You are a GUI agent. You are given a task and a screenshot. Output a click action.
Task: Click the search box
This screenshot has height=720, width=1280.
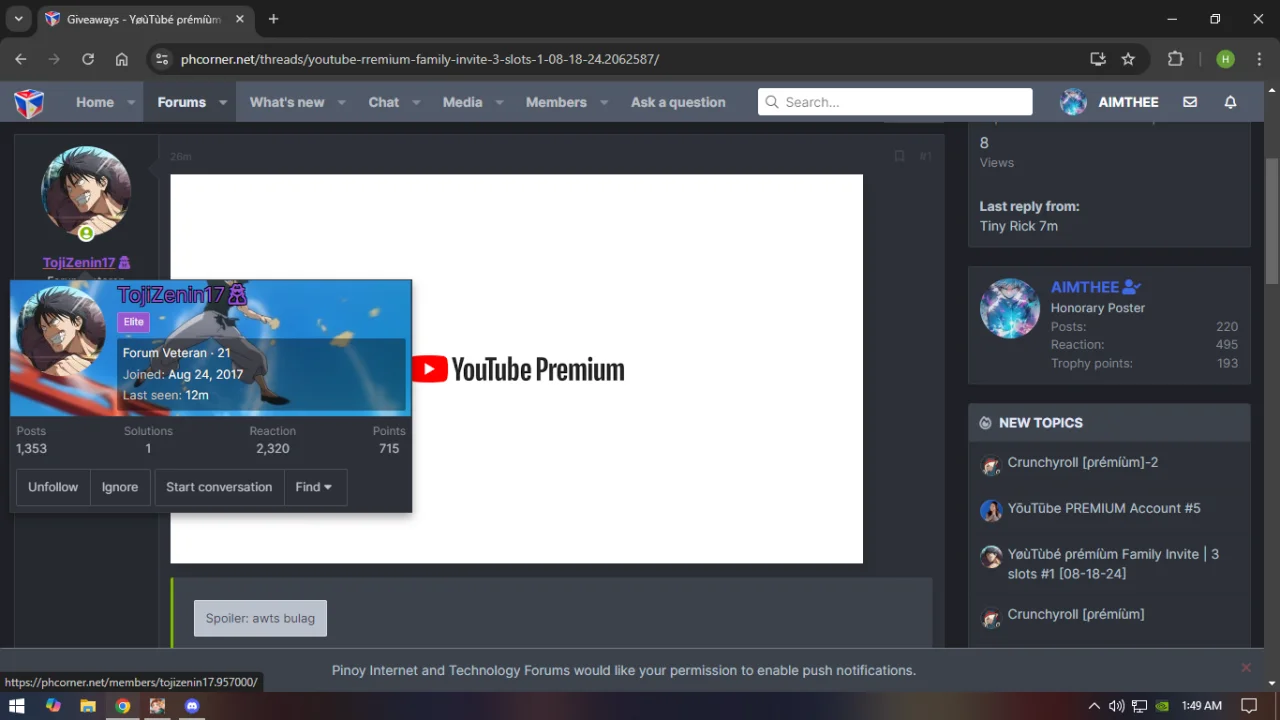pos(895,102)
